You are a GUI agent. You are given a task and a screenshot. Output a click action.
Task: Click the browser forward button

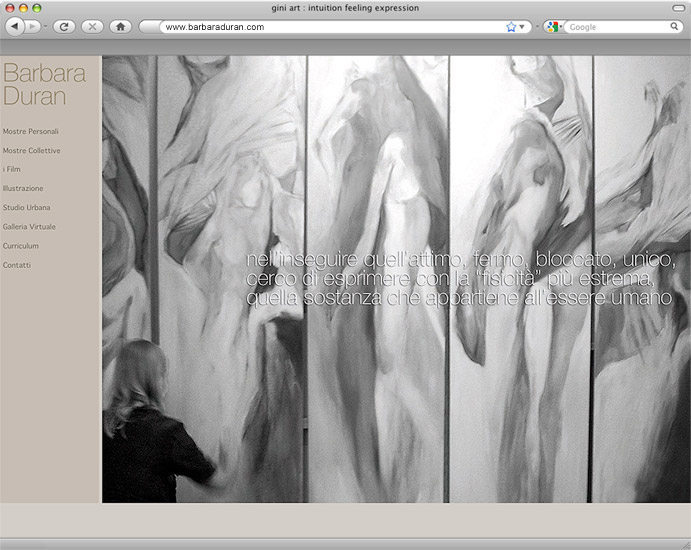tap(34, 27)
